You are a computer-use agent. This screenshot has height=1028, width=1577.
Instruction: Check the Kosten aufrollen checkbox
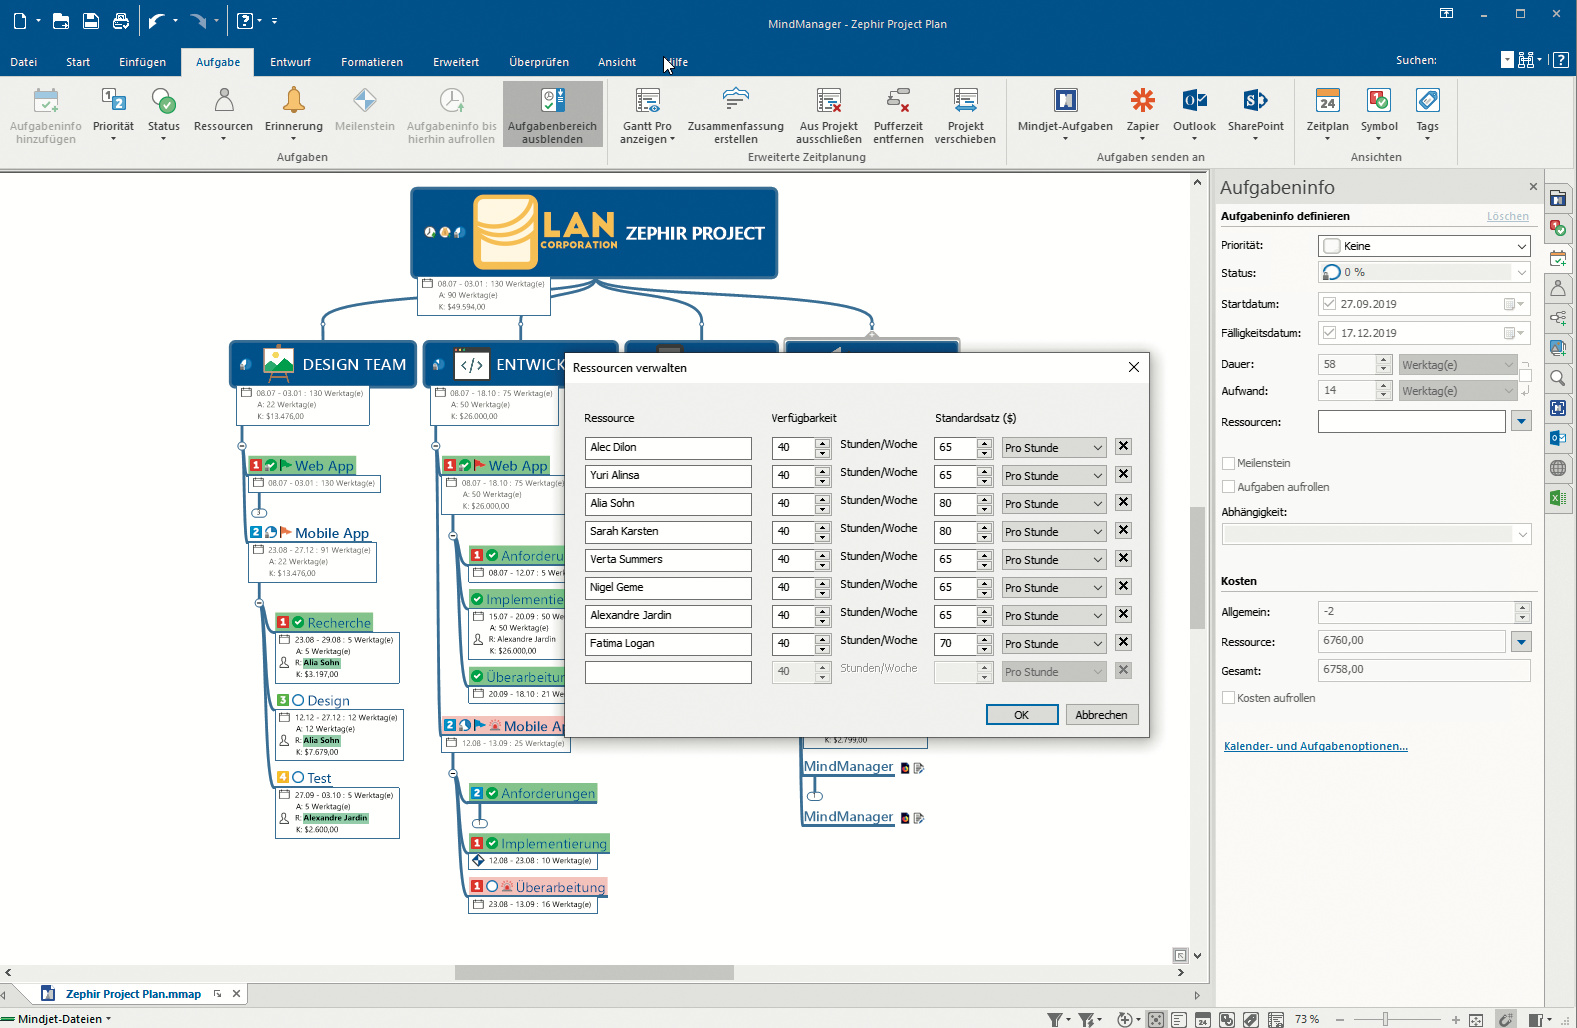(1229, 699)
